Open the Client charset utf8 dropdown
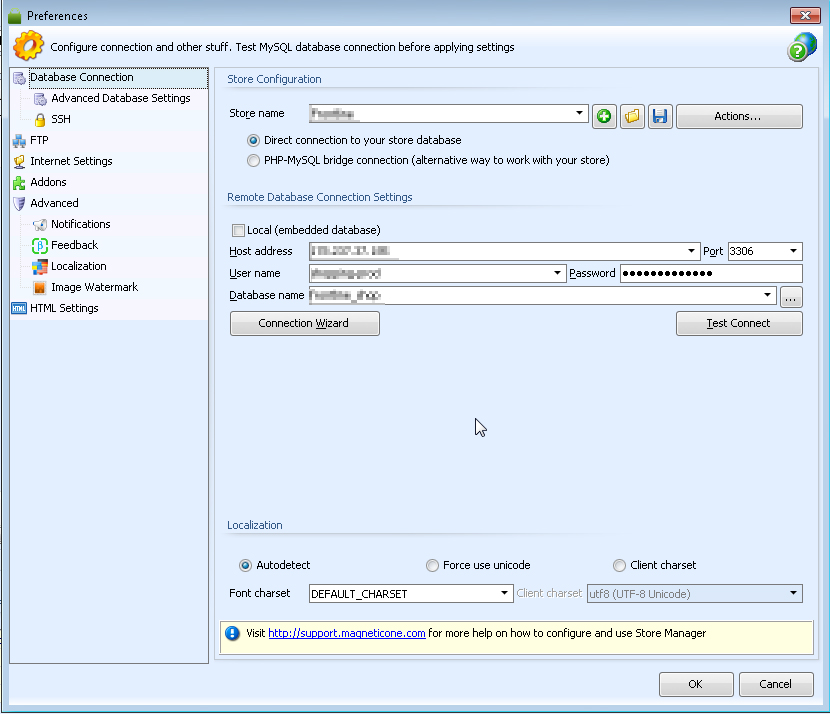This screenshot has height=714, width=830. tap(793, 593)
